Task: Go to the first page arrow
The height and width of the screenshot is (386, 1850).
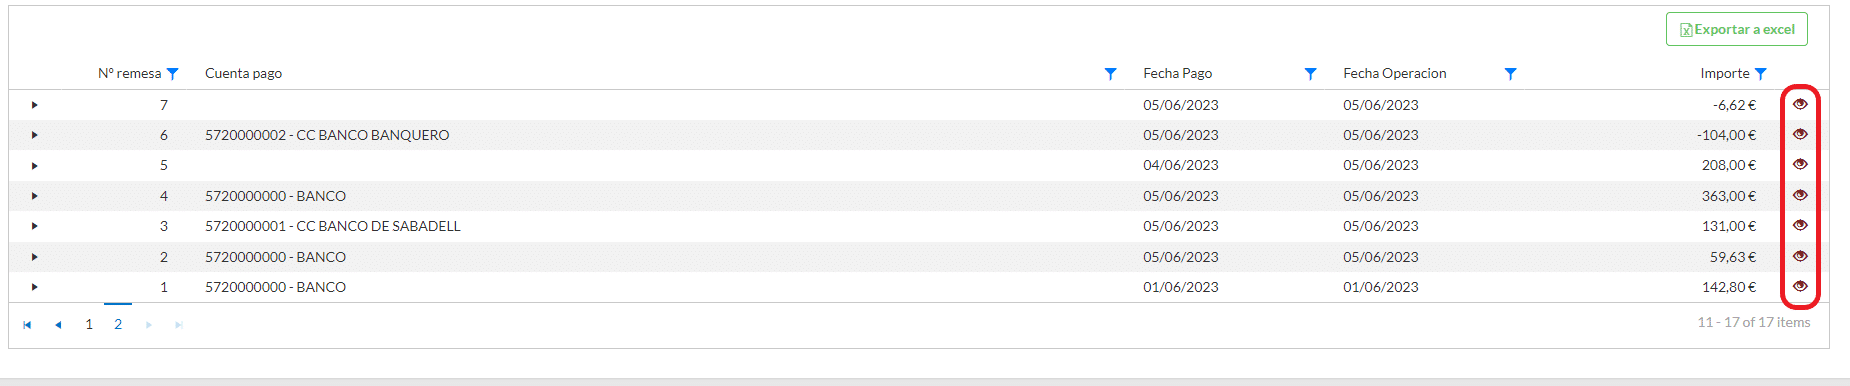Action: tap(27, 325)
